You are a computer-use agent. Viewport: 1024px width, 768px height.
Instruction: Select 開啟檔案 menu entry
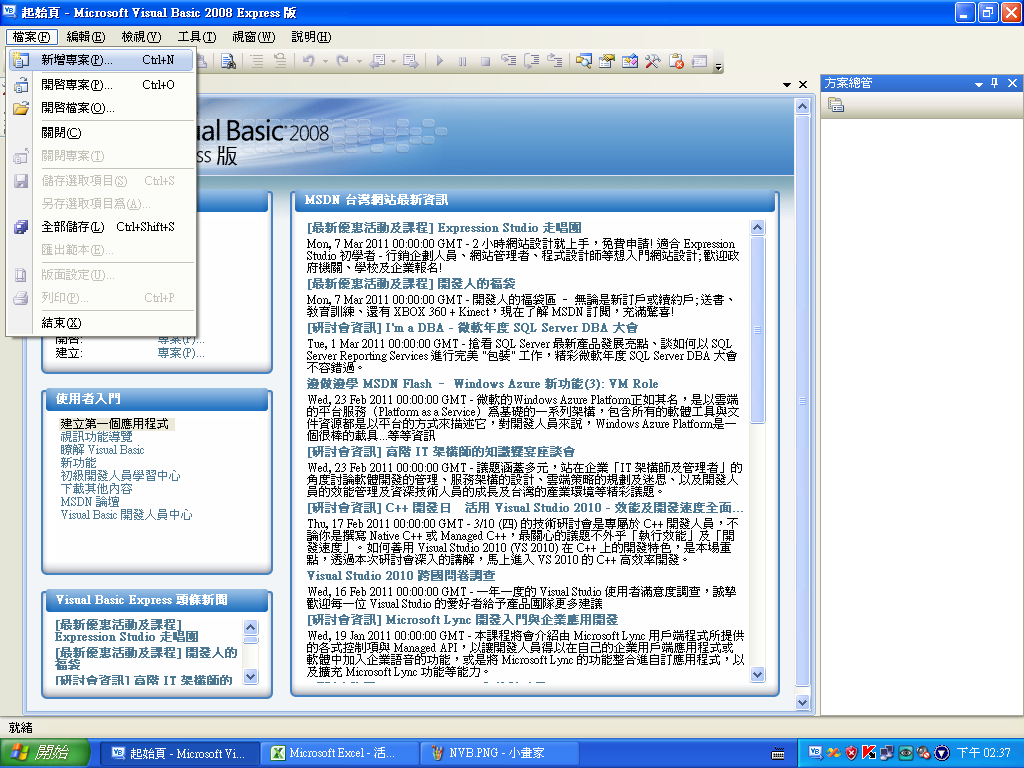tap(101, 108)
